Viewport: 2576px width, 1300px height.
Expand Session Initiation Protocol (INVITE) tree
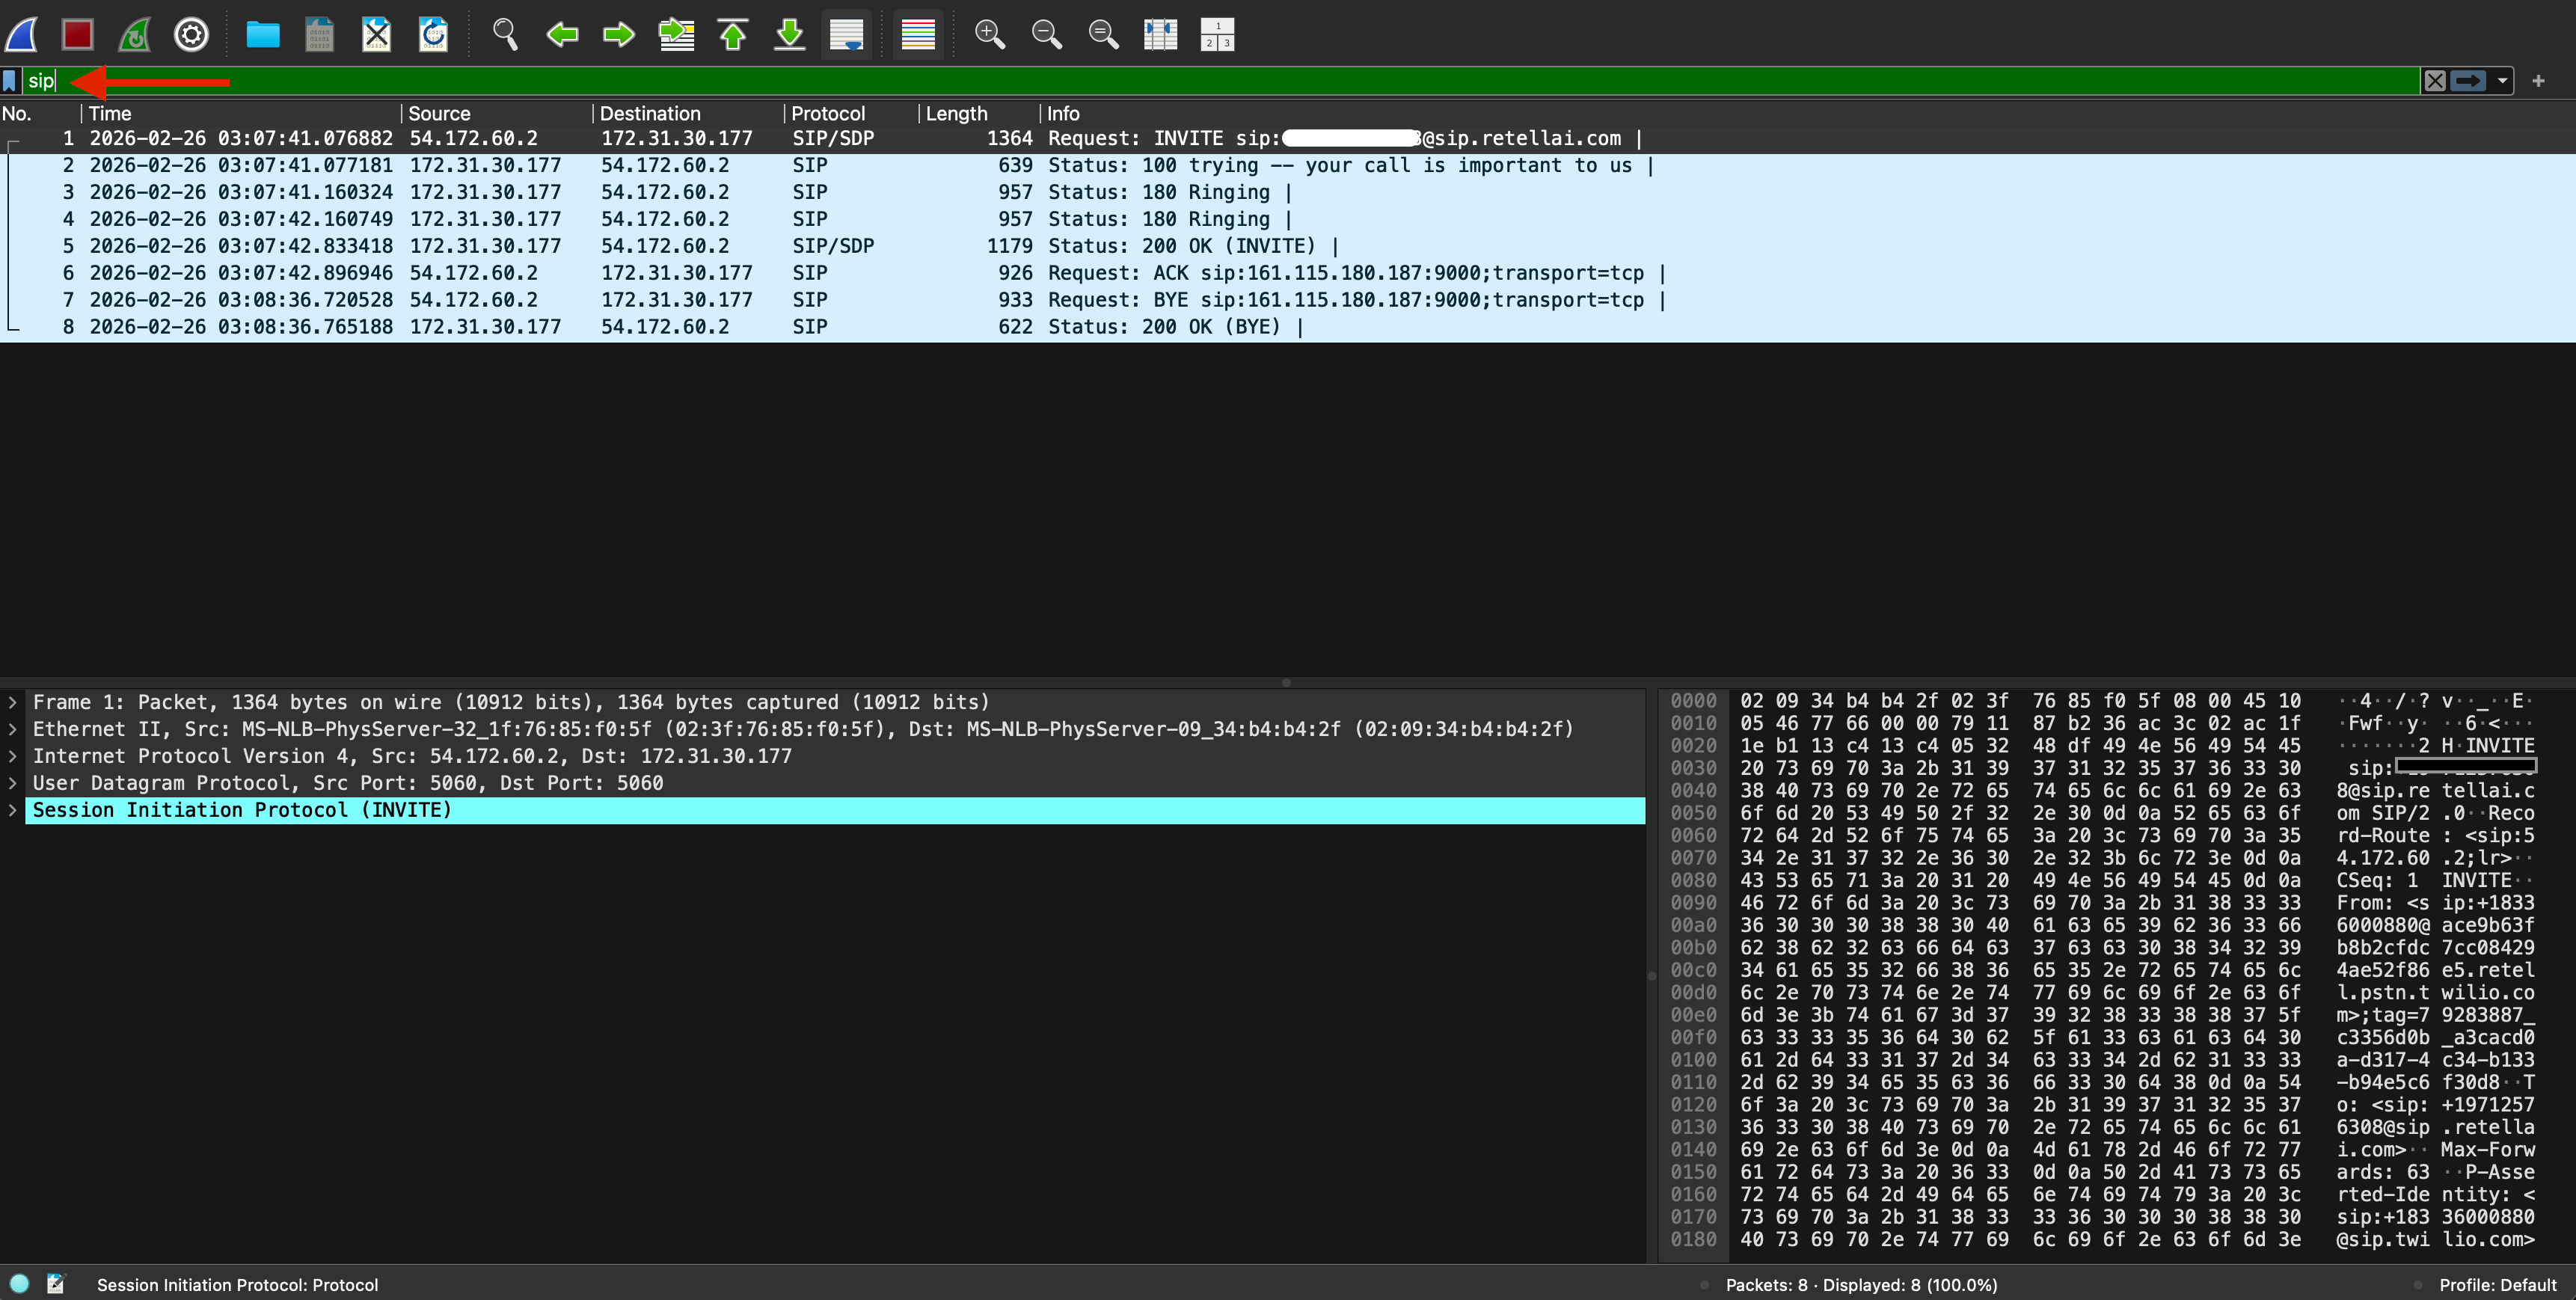[x=12, y=810]
